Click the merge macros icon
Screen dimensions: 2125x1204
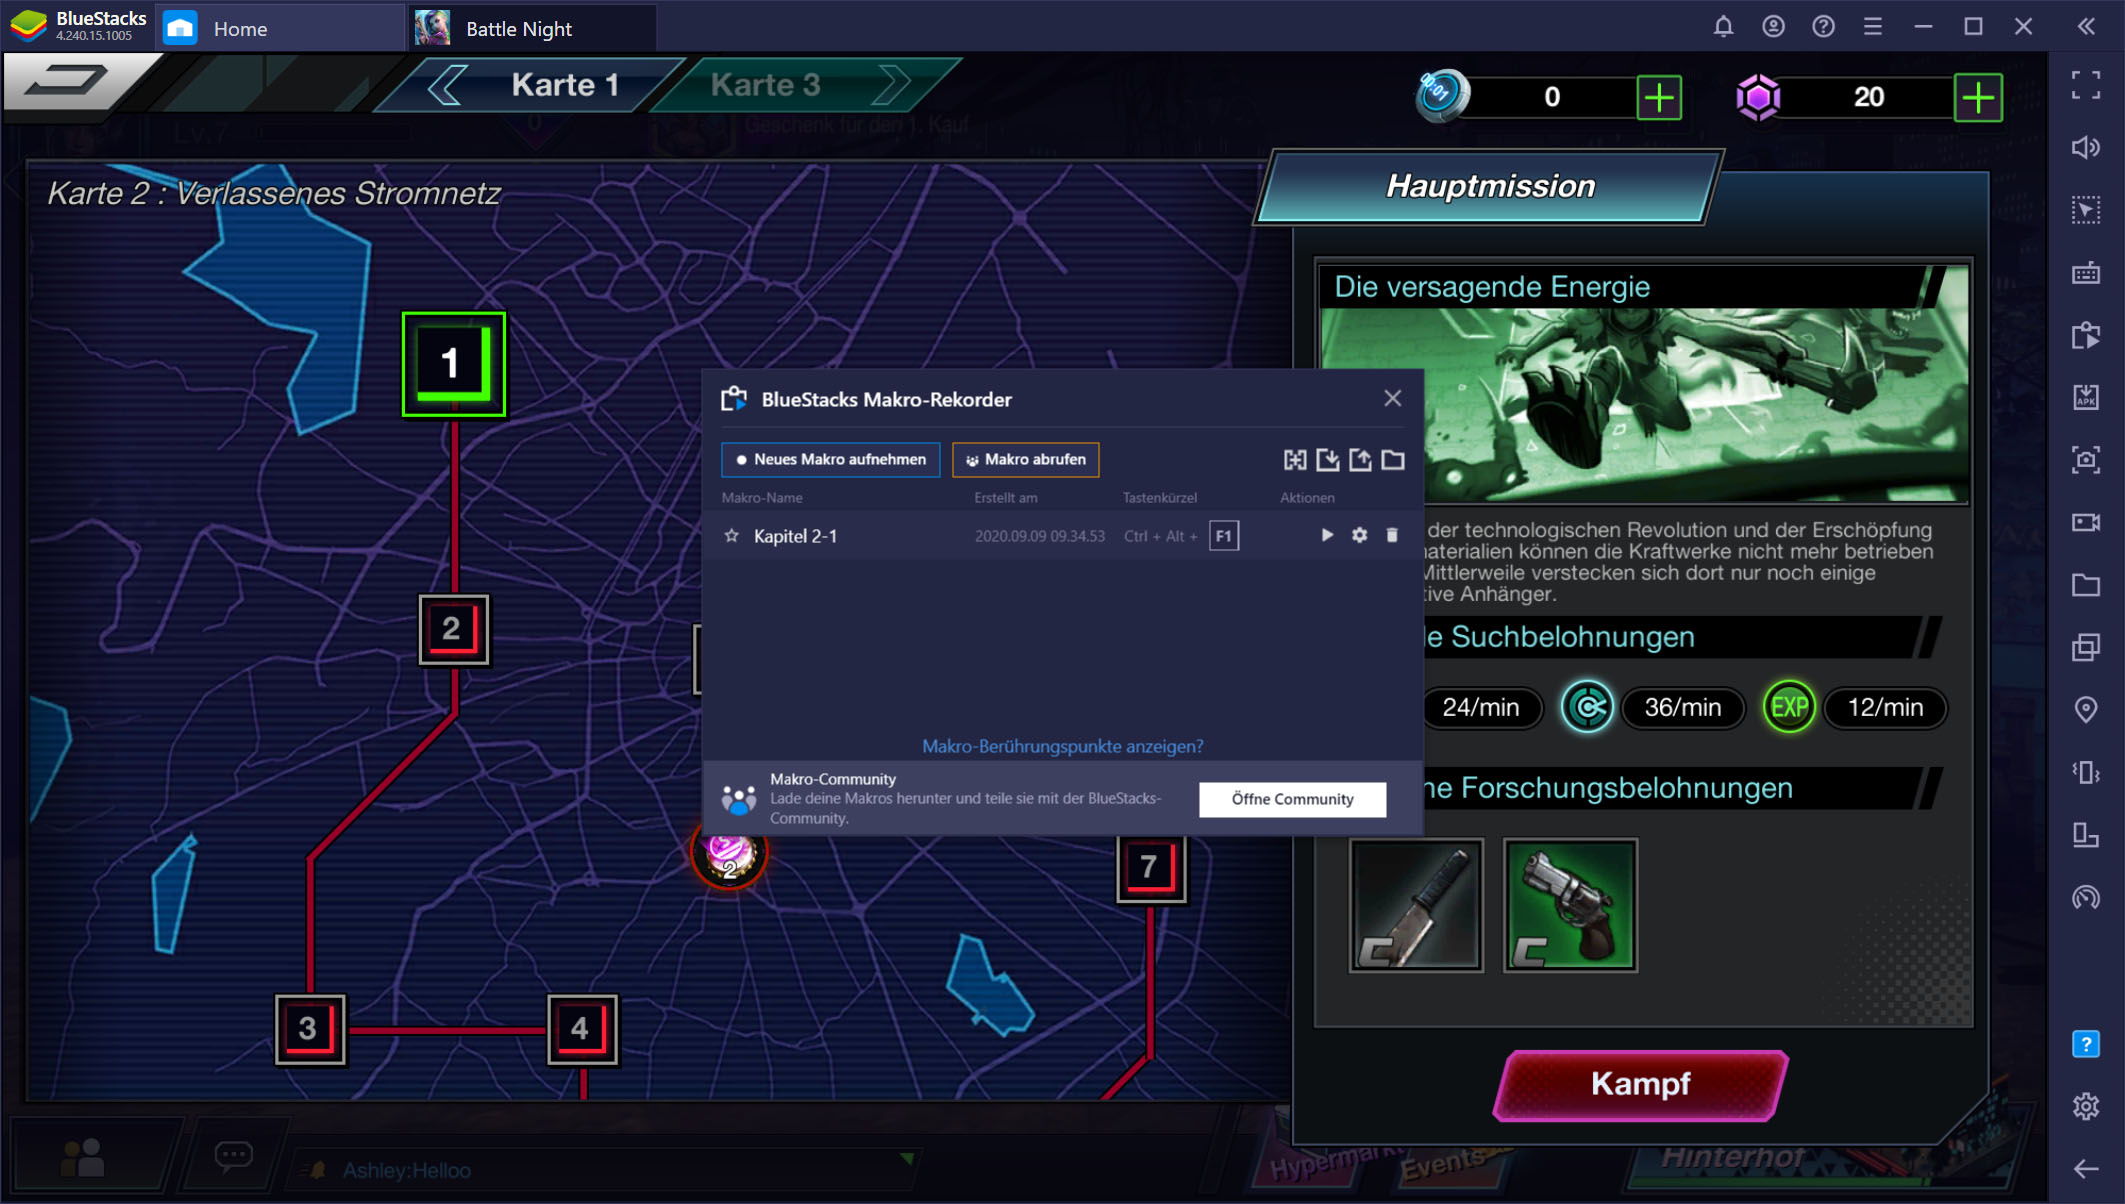tap(1295, 460)
